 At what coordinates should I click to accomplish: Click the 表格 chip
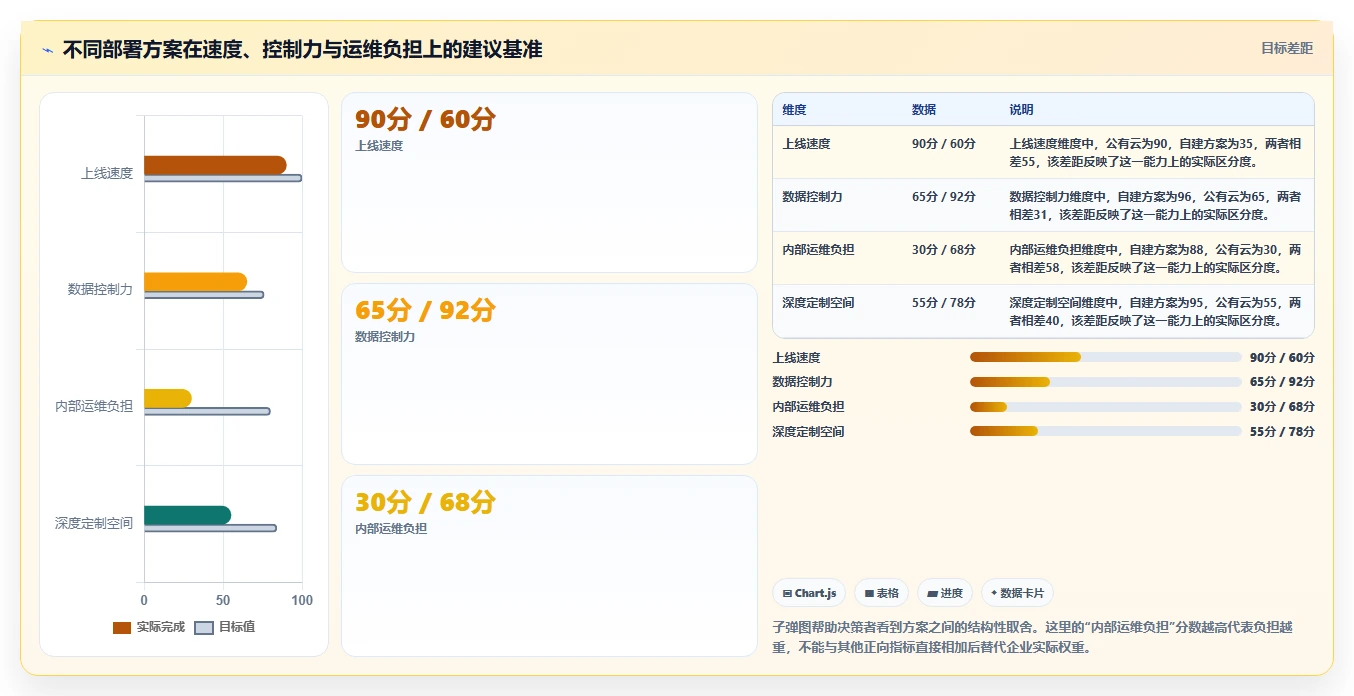pos(881,593)
